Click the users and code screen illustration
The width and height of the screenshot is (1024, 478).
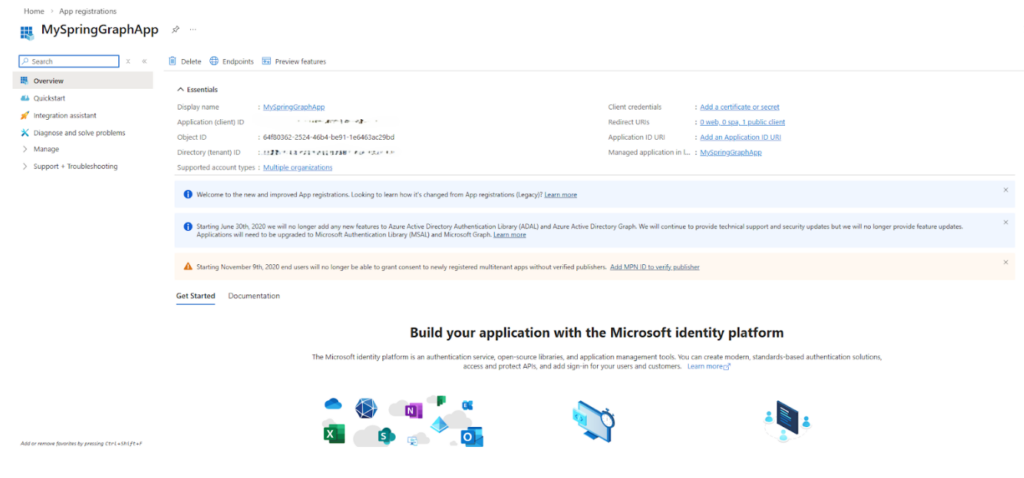coord(787,422)
